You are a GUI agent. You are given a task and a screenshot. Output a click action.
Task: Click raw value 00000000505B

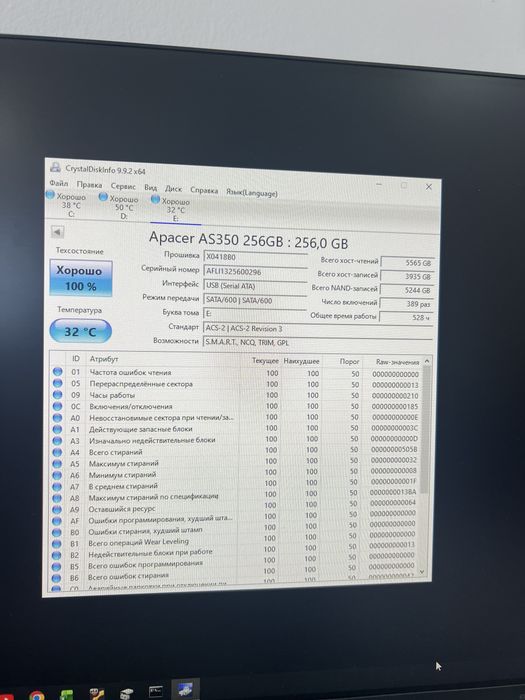tap(394, 450)
